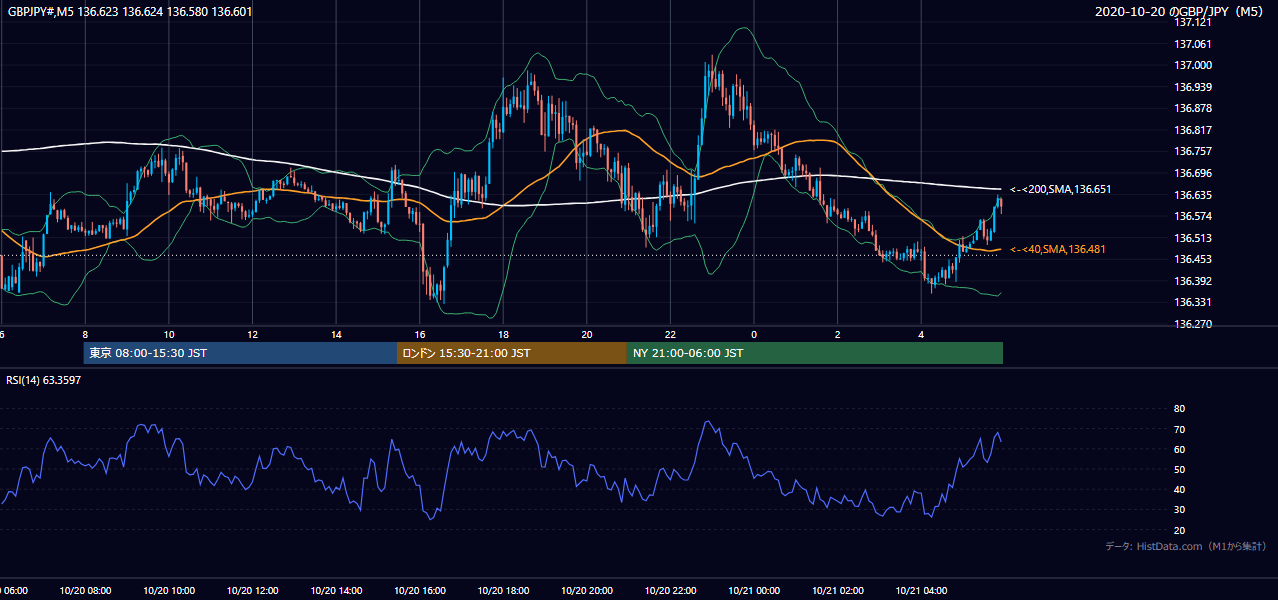Screen dimensions: 1278x600
Task: Click the 10/20 12:00 time axis label
Action: 252,590
